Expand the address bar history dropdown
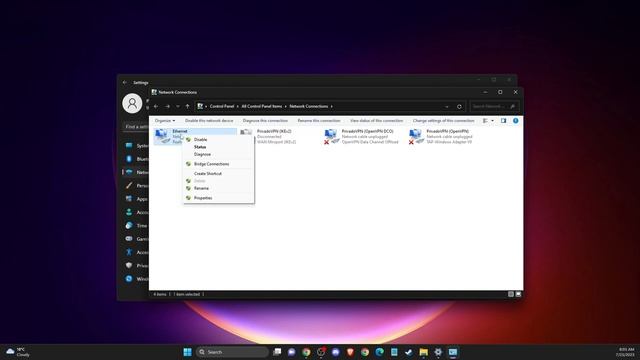This screenshot has height=360, width=640. pyautogui.click(x=447, y=107)
